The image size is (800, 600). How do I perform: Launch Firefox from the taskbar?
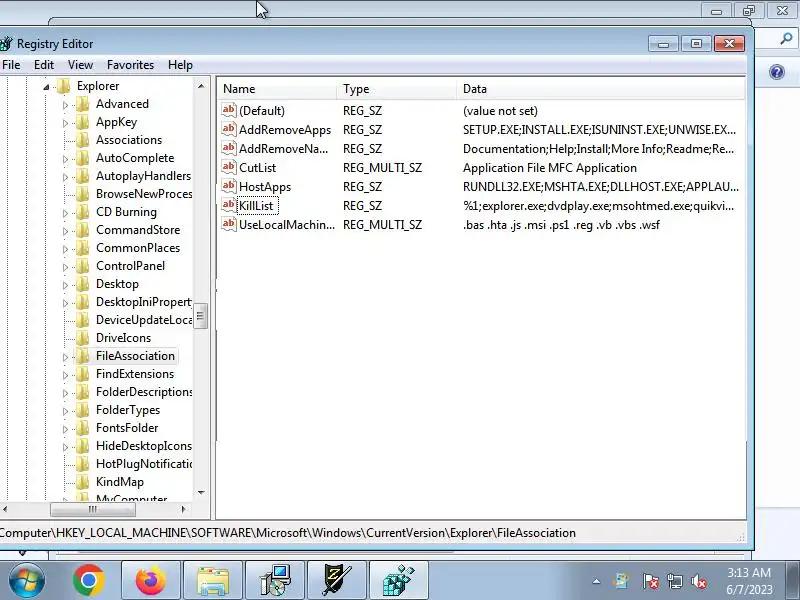pyautogui.click(x=151, y=581)
